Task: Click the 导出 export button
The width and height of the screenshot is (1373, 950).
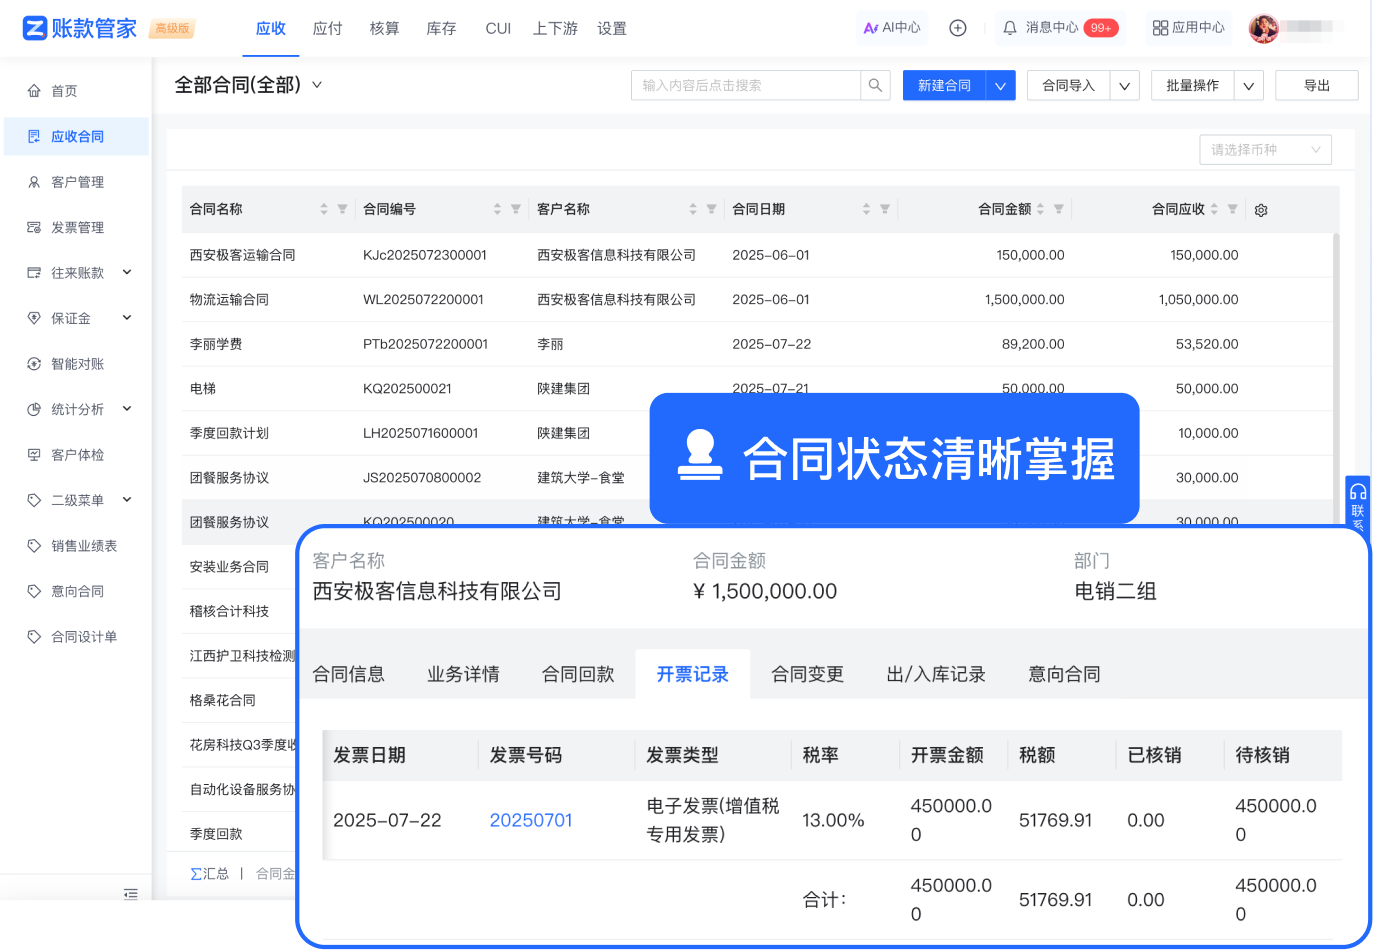Action: (x=1316, y=86)
